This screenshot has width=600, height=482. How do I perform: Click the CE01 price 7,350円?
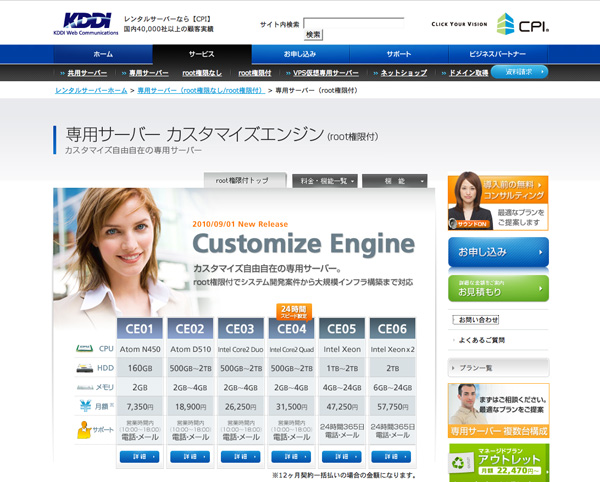[x=140, y=406]
